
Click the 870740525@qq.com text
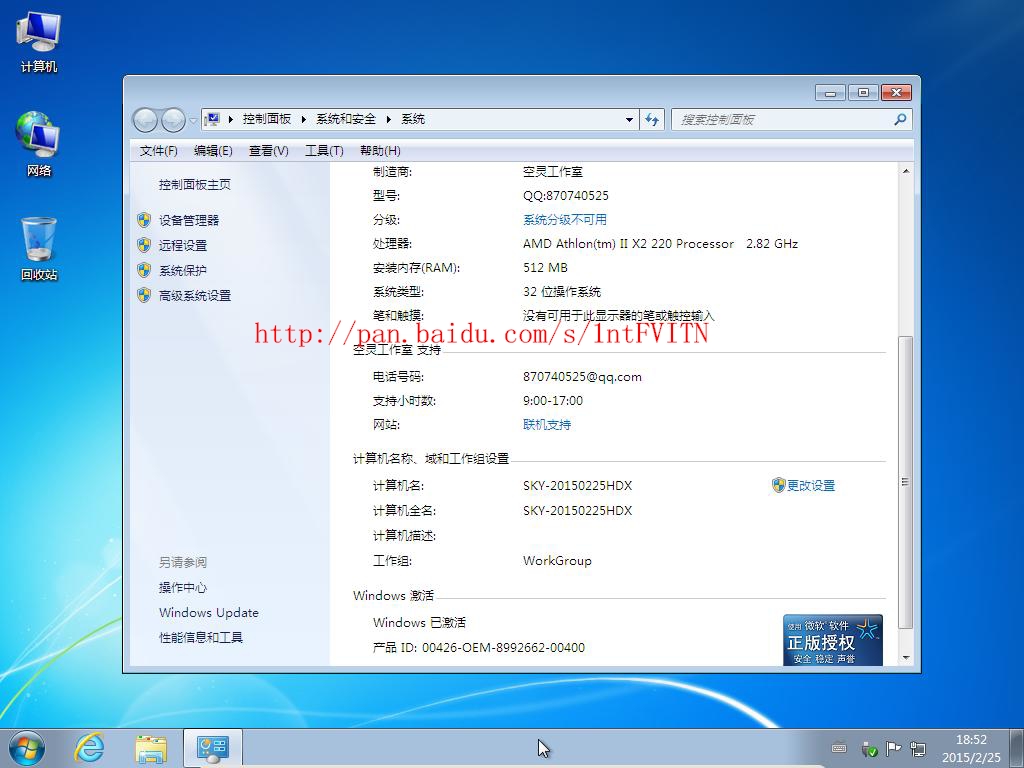point(582,377)
